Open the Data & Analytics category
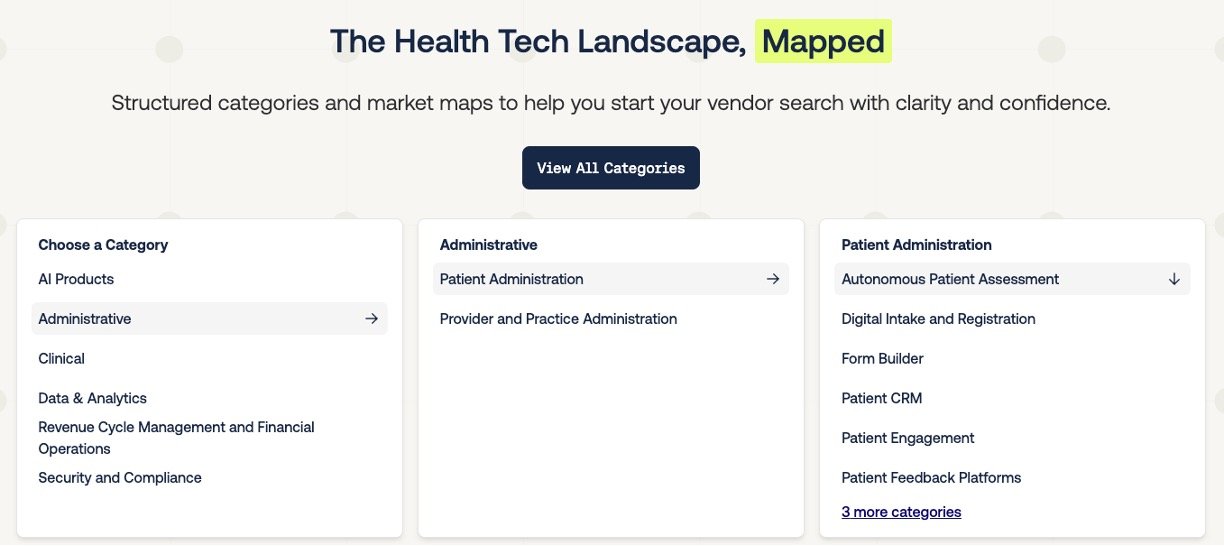 [x=92, y=398]
